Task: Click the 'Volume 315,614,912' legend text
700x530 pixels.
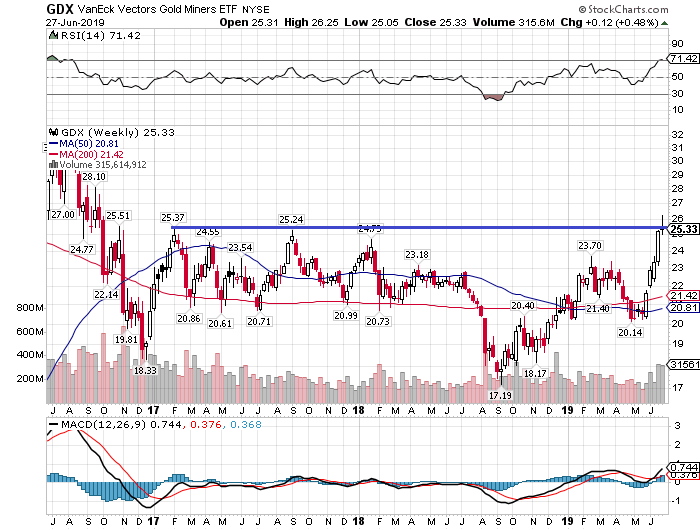Action: tap(103, 165)
